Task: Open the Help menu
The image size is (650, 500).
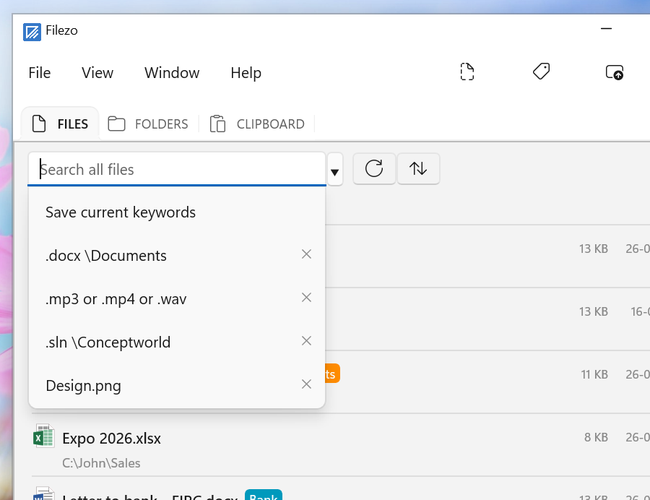Action: [x=246, y=73]
